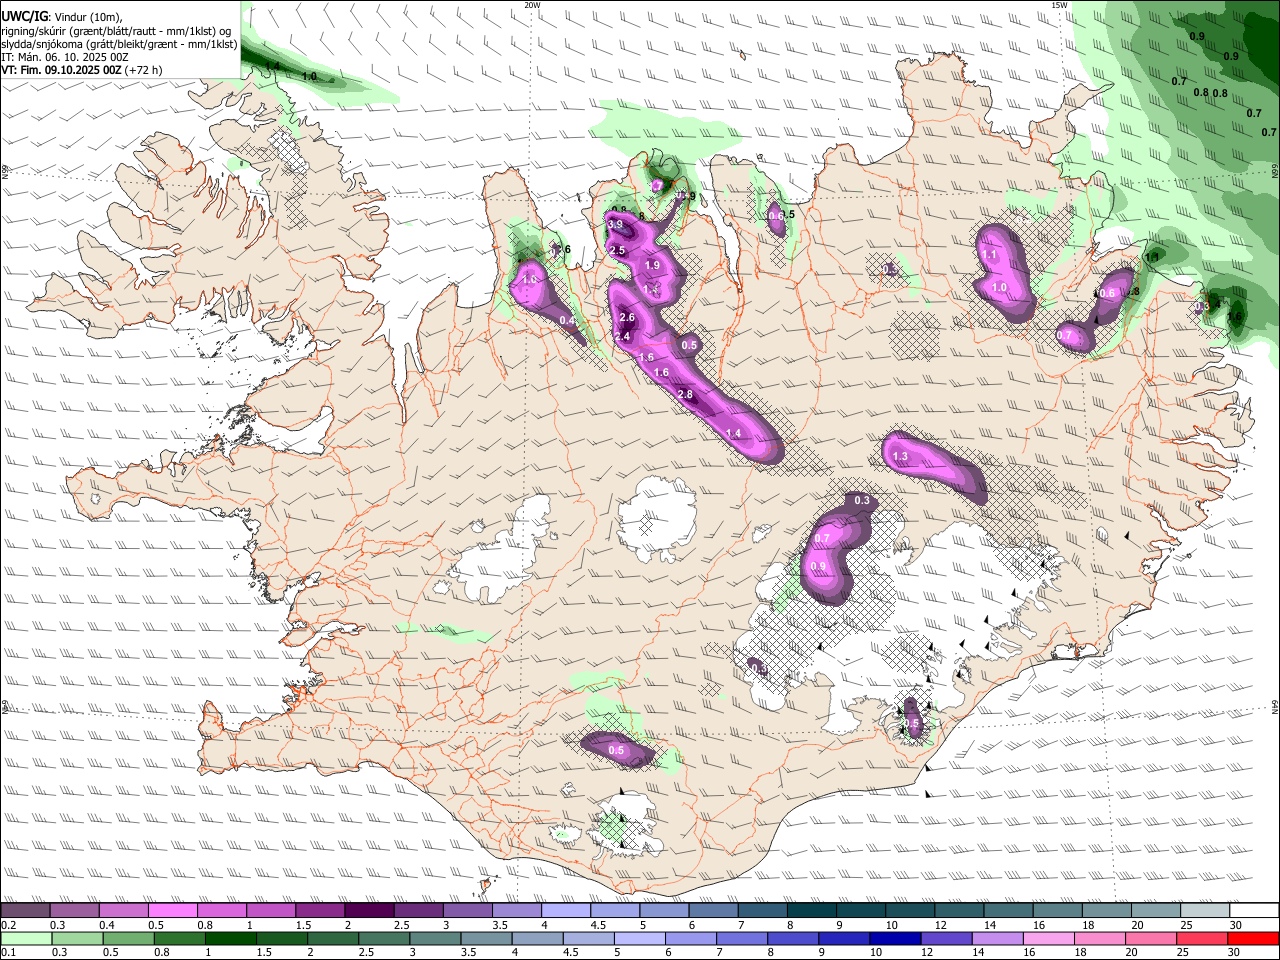Viewport: 1280px width, 960px height.
Task: Click the dark teal swatch labeled 8 in upper scale
Action: (812, 911)
